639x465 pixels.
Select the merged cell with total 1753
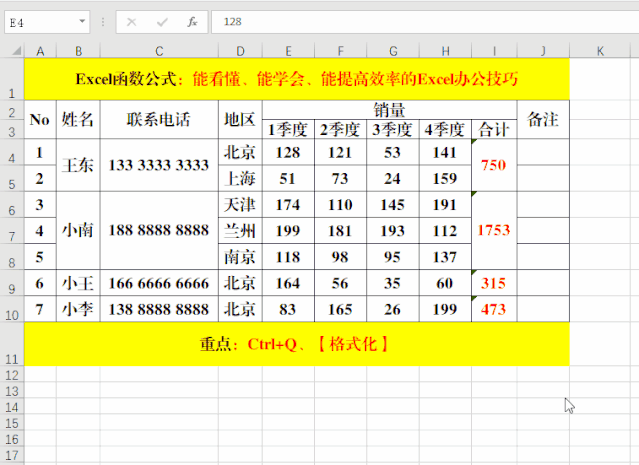click(x=494, y=230)
